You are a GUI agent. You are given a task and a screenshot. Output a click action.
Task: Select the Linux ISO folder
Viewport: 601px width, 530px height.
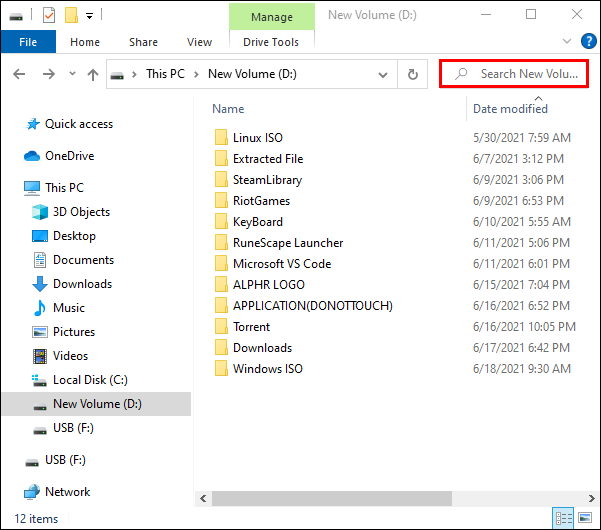[258, 138]
